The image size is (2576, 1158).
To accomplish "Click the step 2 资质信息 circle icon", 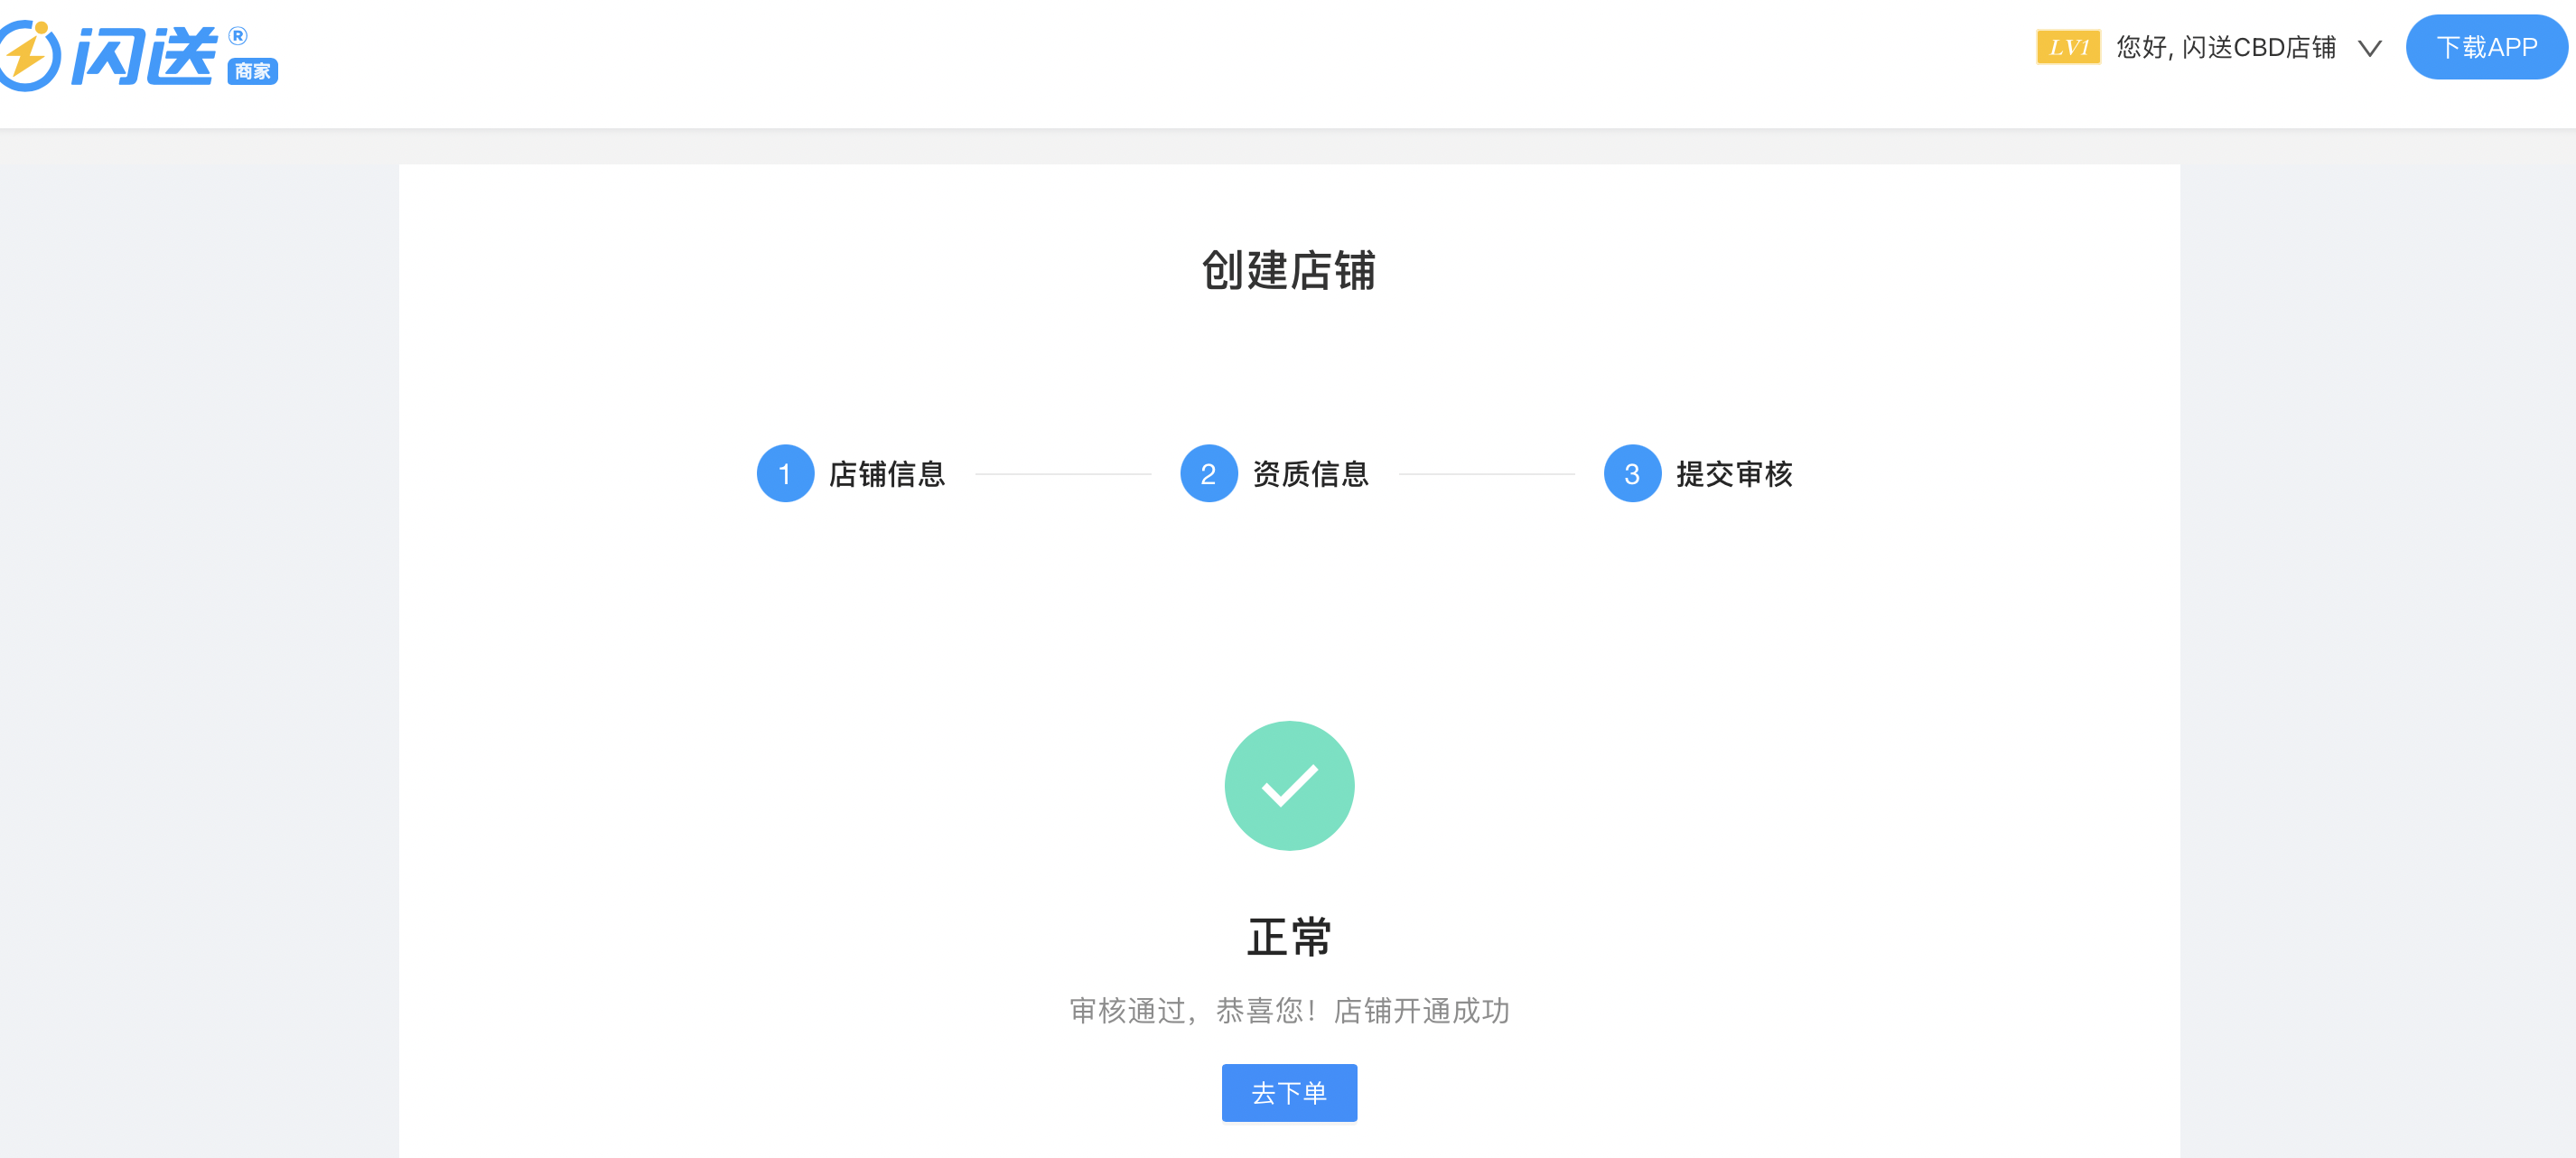I will (x=1208, y=475).
